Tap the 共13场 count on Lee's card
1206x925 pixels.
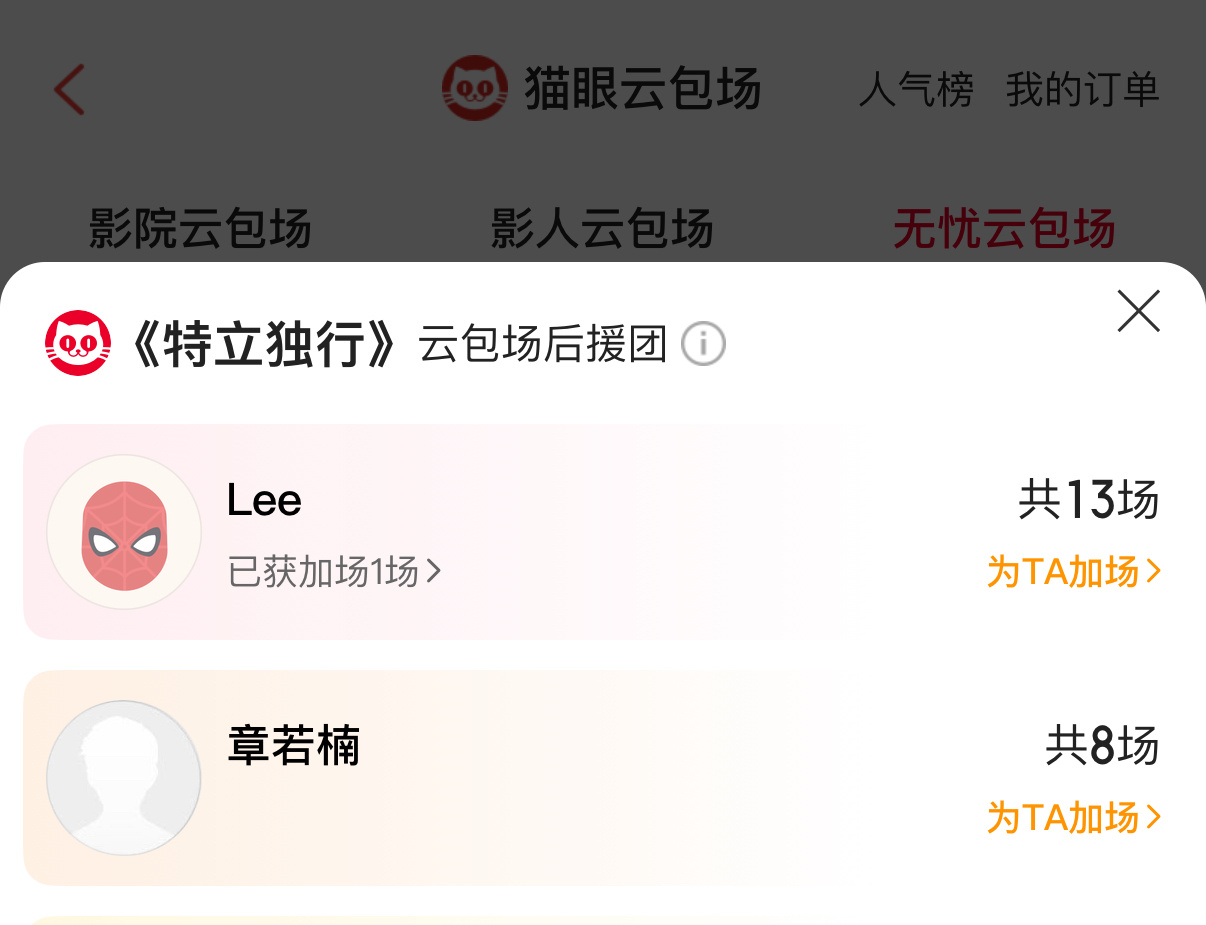(1089, 500)
